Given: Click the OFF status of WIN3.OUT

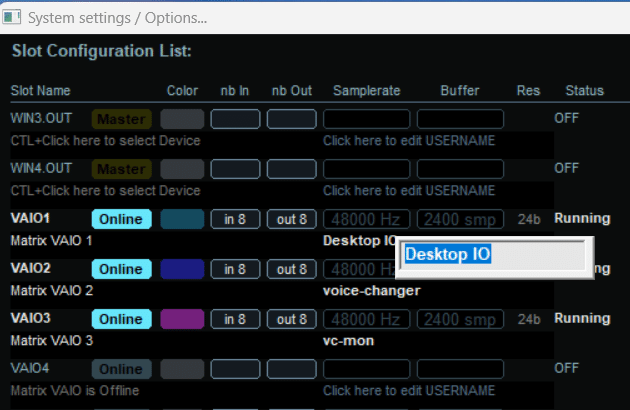Looking at the screenshot, I should (x=567, y=118).
